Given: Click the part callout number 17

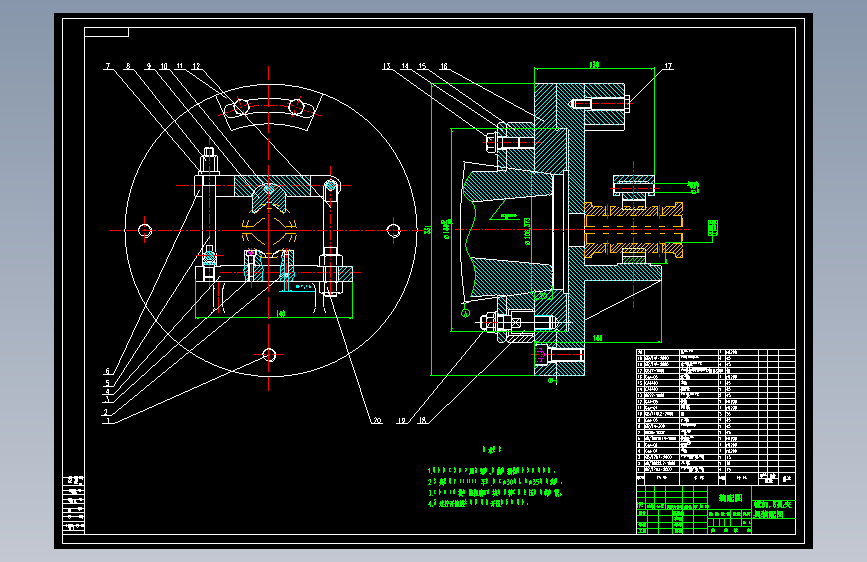Looking at the screenshot, I should pos(668,66).
